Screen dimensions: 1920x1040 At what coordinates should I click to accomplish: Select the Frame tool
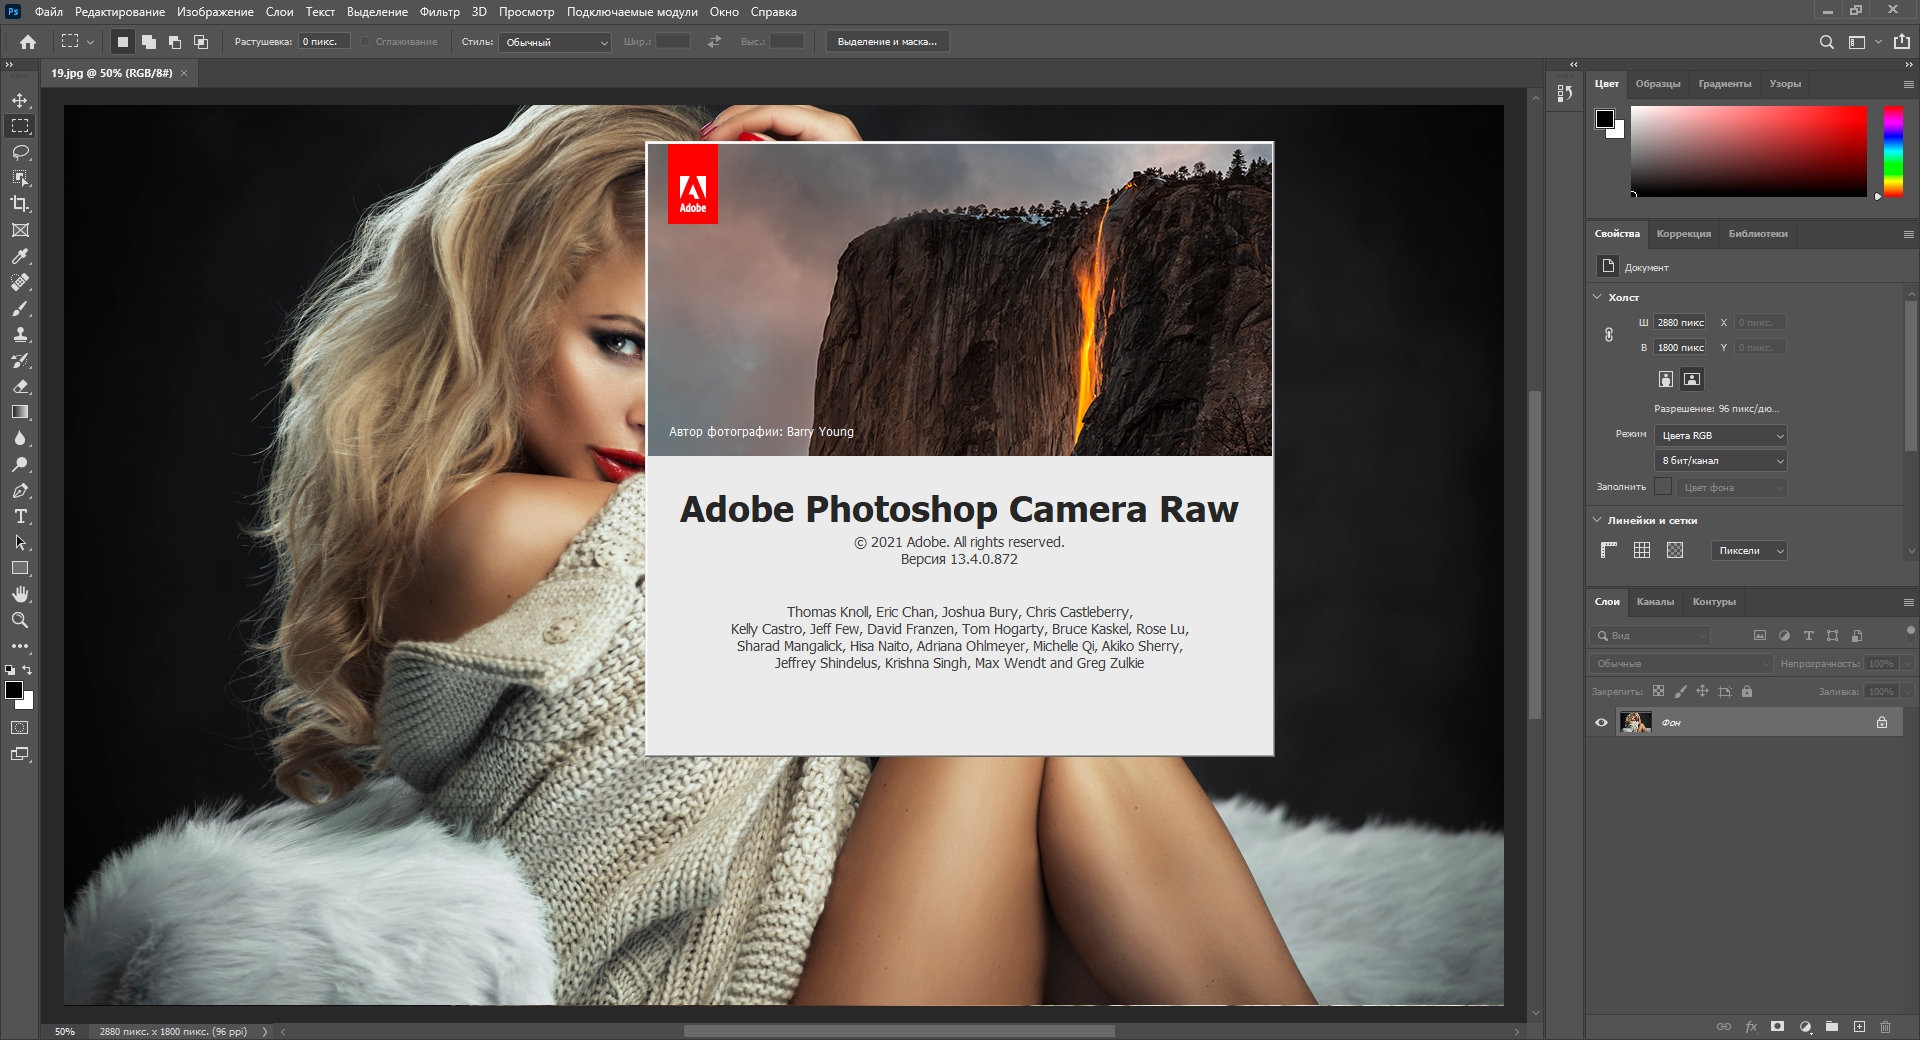[x=20, y=230]
